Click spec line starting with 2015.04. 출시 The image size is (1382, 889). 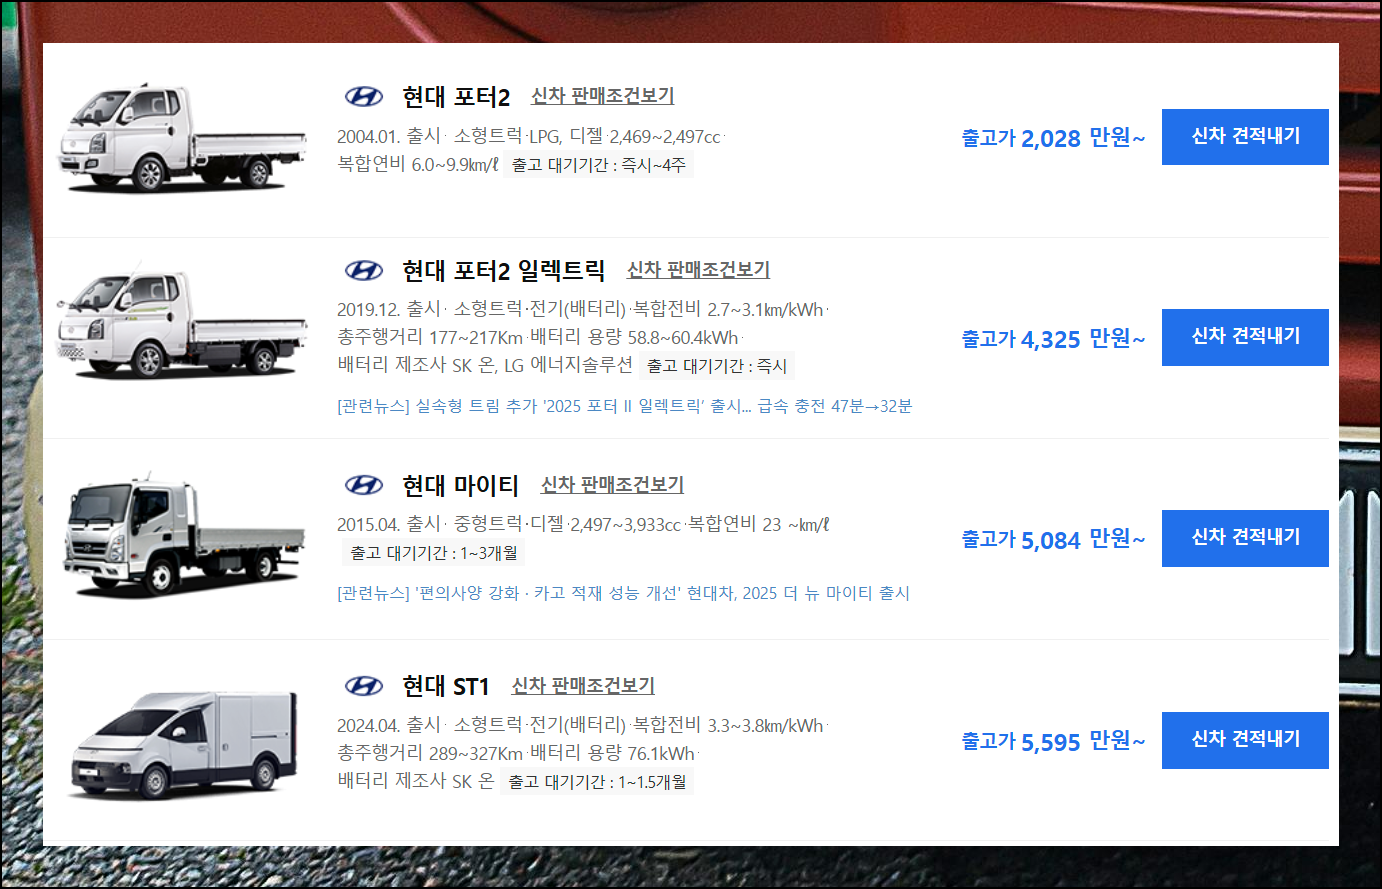point(583,525)
